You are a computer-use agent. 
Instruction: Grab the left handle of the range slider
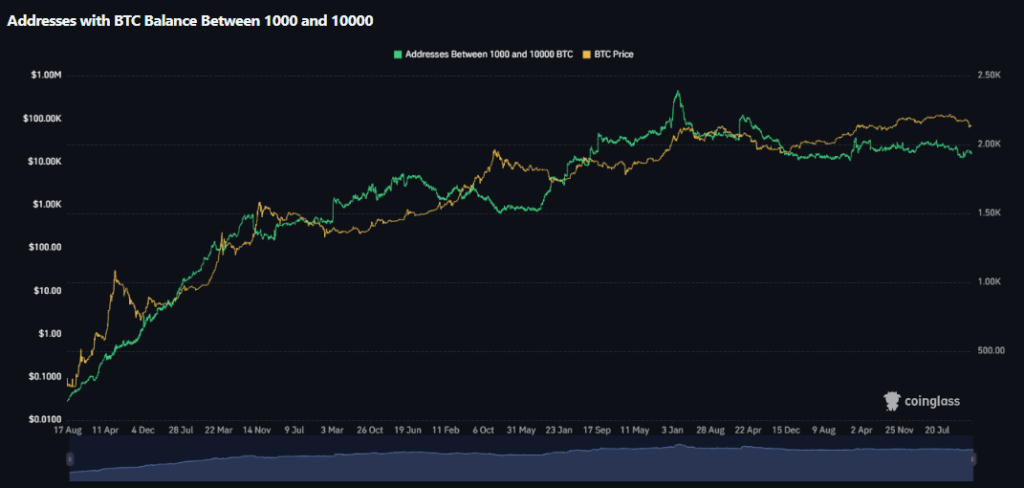(x=70, y=458)
